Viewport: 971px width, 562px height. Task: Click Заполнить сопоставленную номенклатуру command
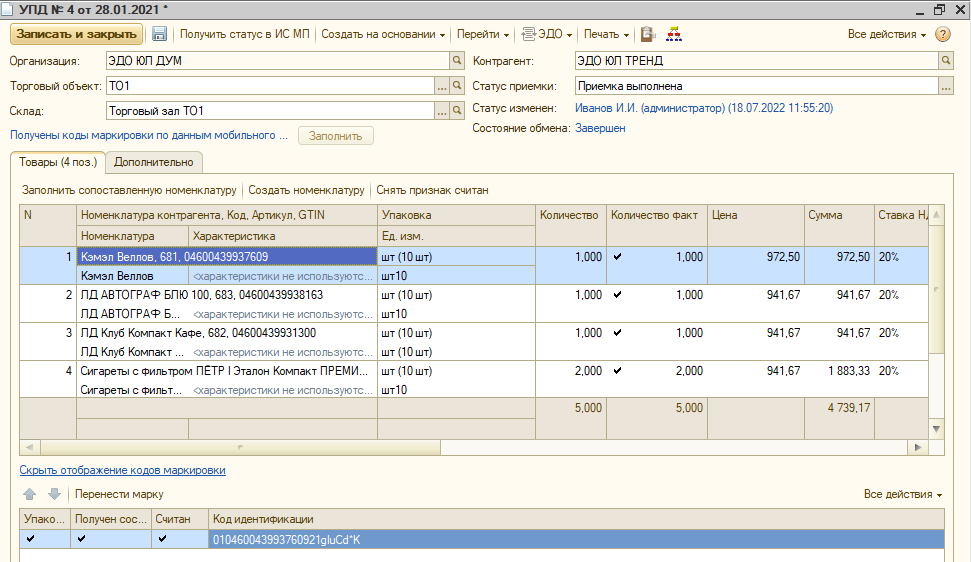(x=129, y=190)
